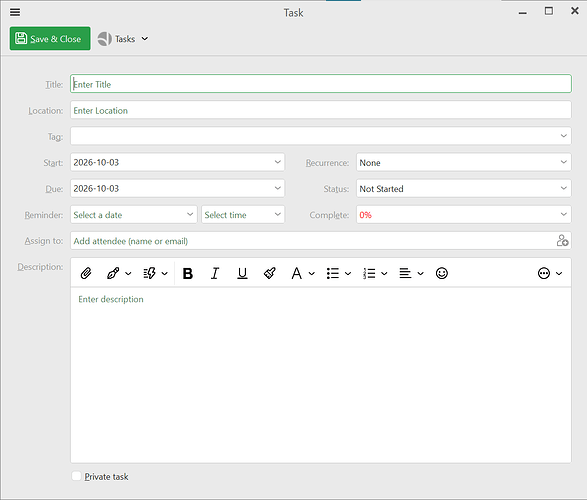Click into the Title field

(x=320, y=84)
